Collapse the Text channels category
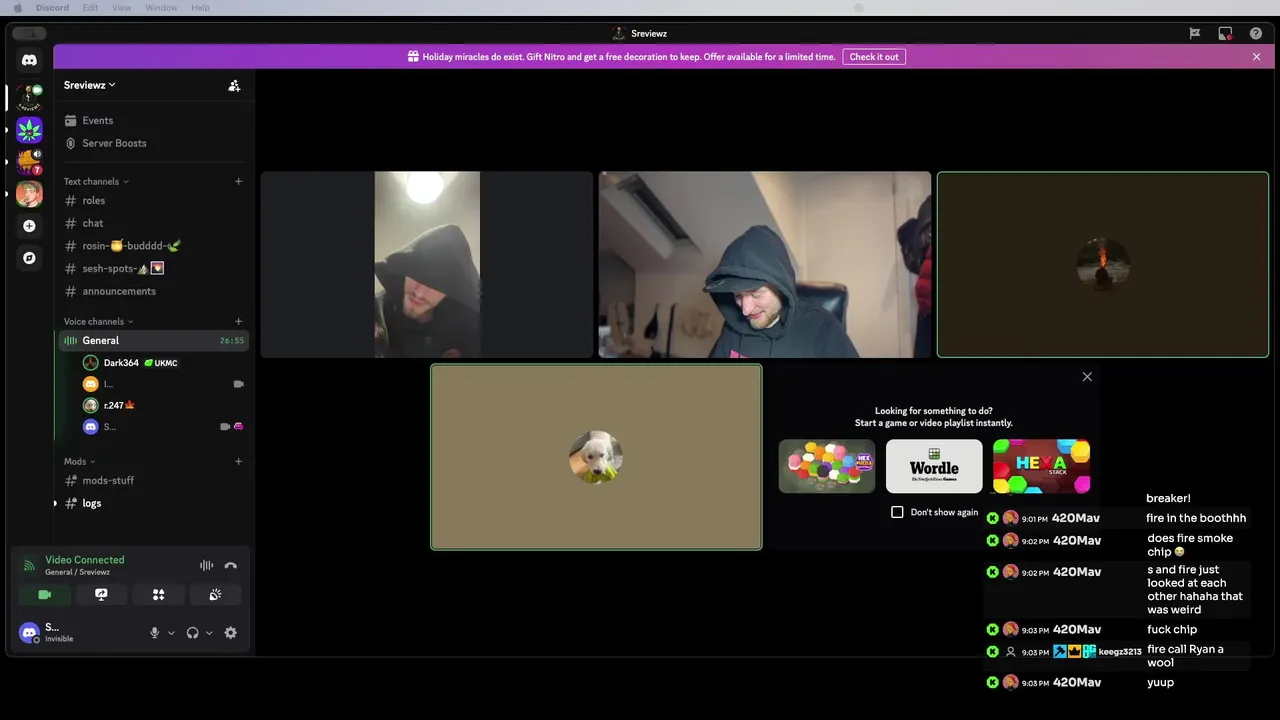 click(x=96, y=181)
